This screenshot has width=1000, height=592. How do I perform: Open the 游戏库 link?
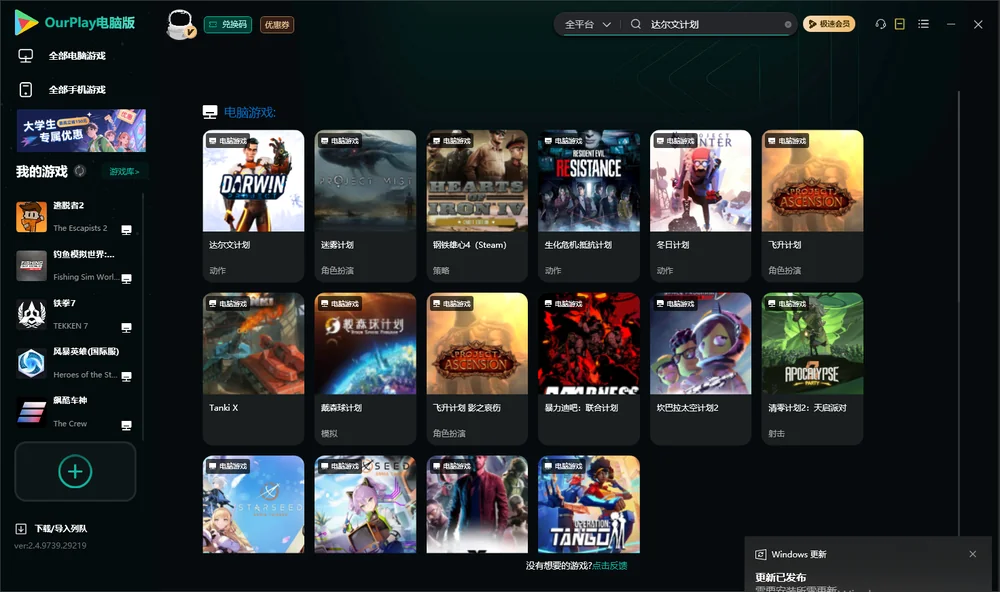pos(124,172)
